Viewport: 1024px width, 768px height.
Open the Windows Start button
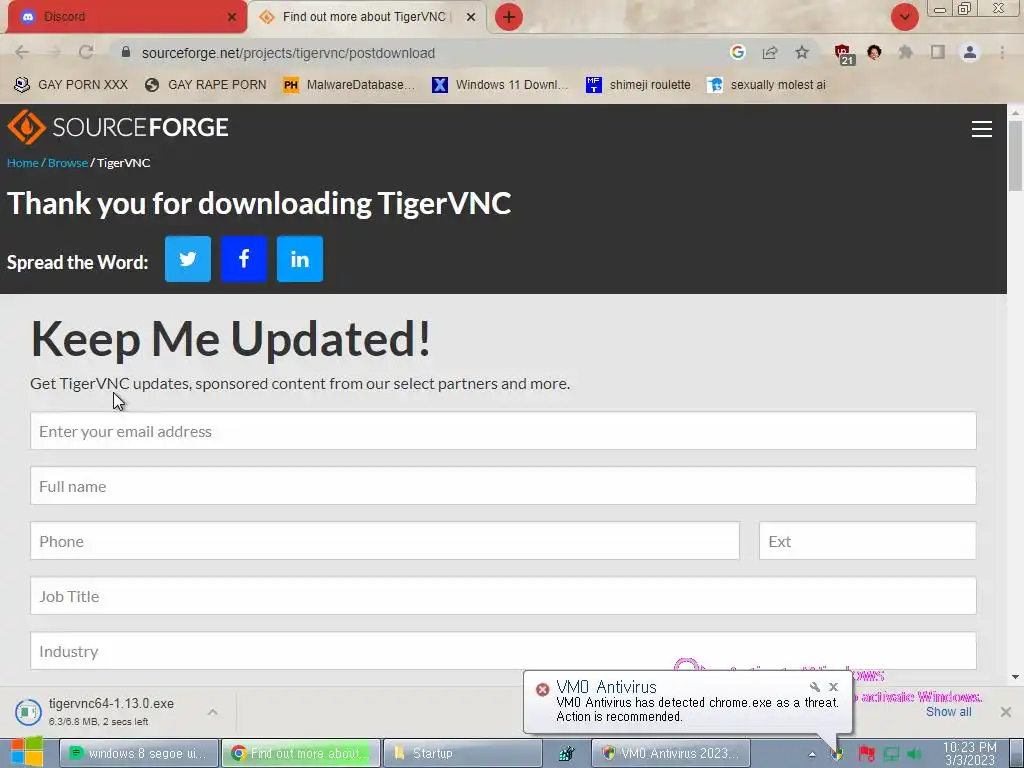tap(26, 752)
